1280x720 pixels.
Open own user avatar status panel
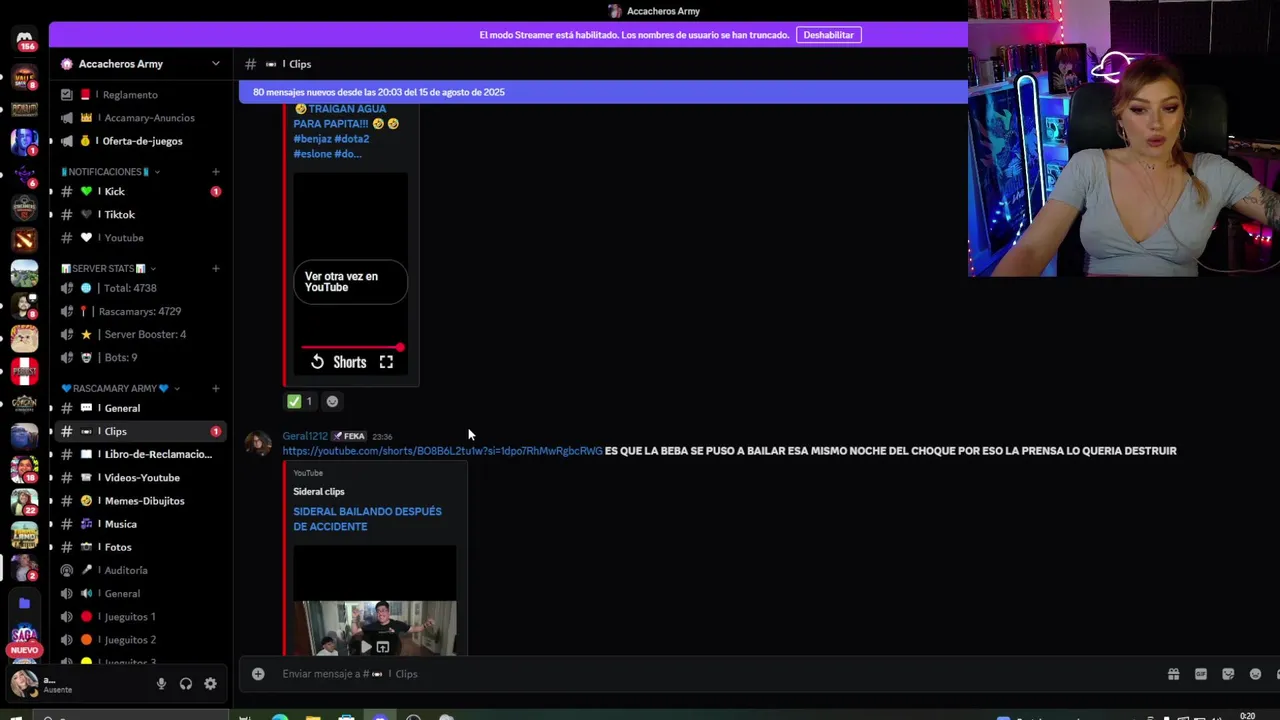(x=24, y=683)
